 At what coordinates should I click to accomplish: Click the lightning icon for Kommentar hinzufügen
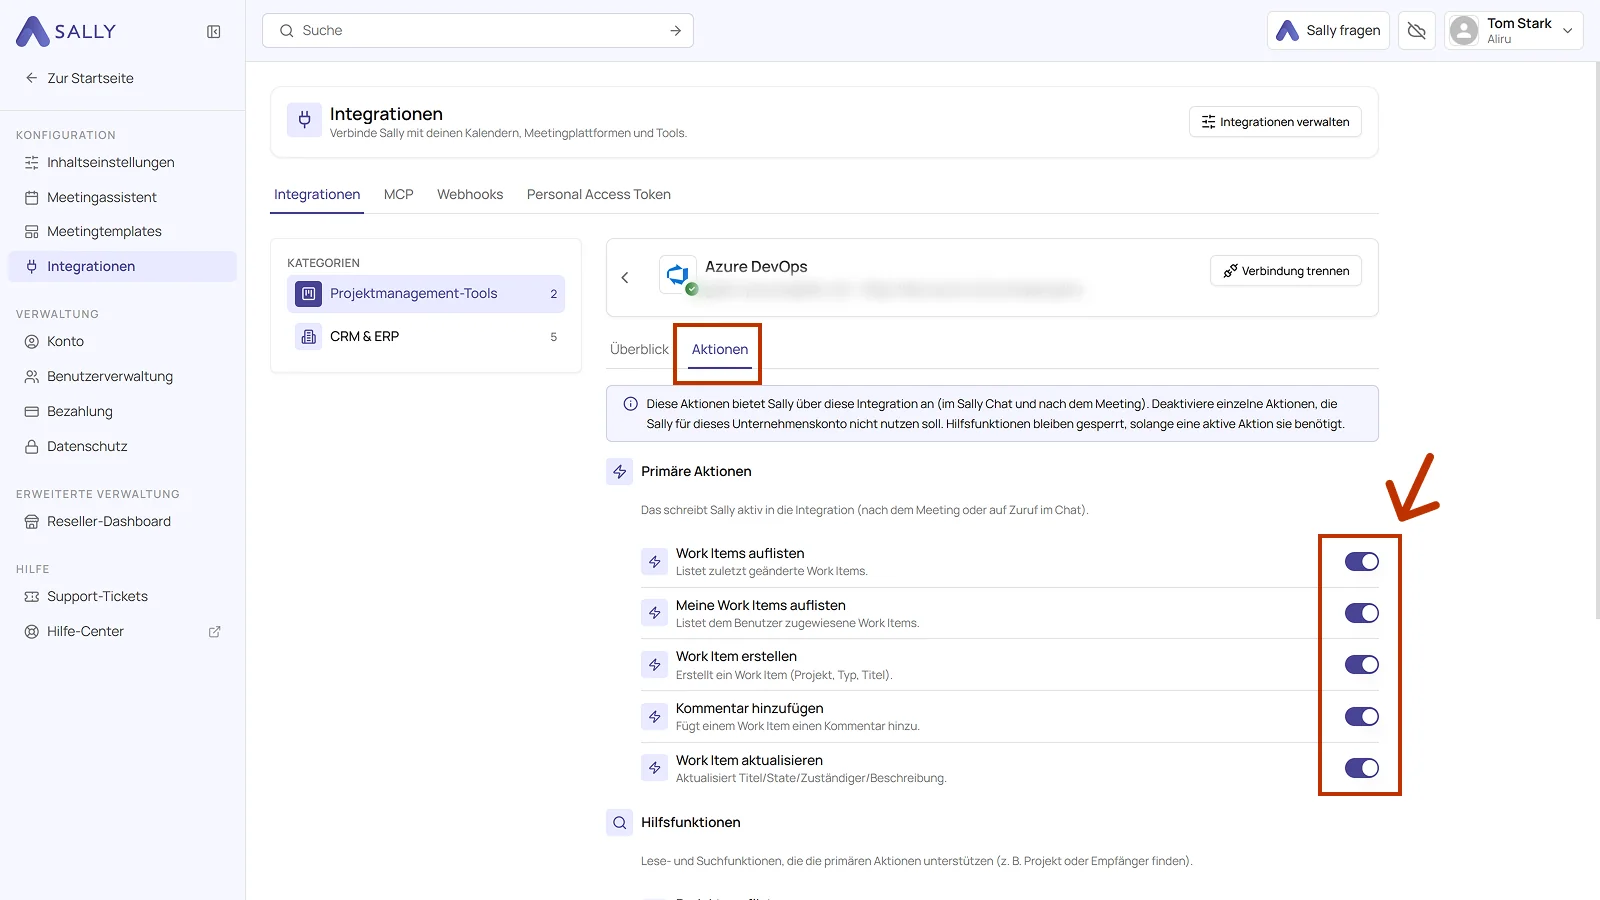pyautogui.click(x=655, y=717)
